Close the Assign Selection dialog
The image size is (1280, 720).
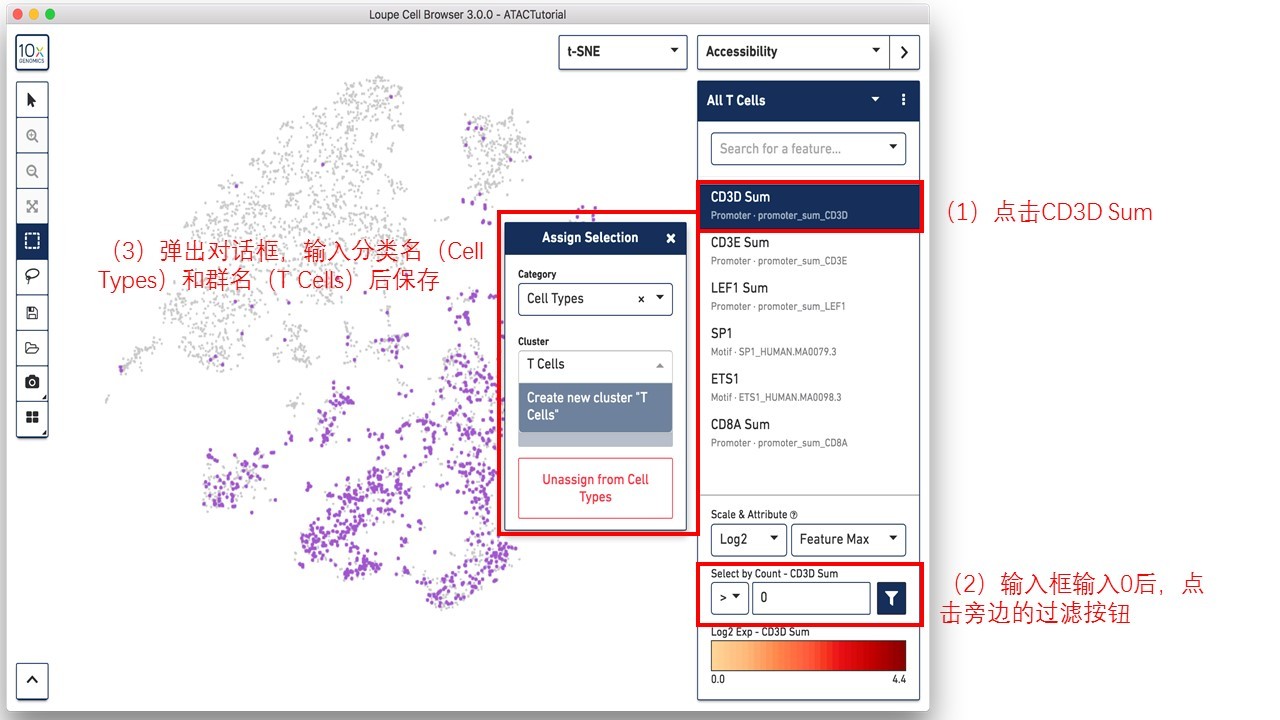671,238
